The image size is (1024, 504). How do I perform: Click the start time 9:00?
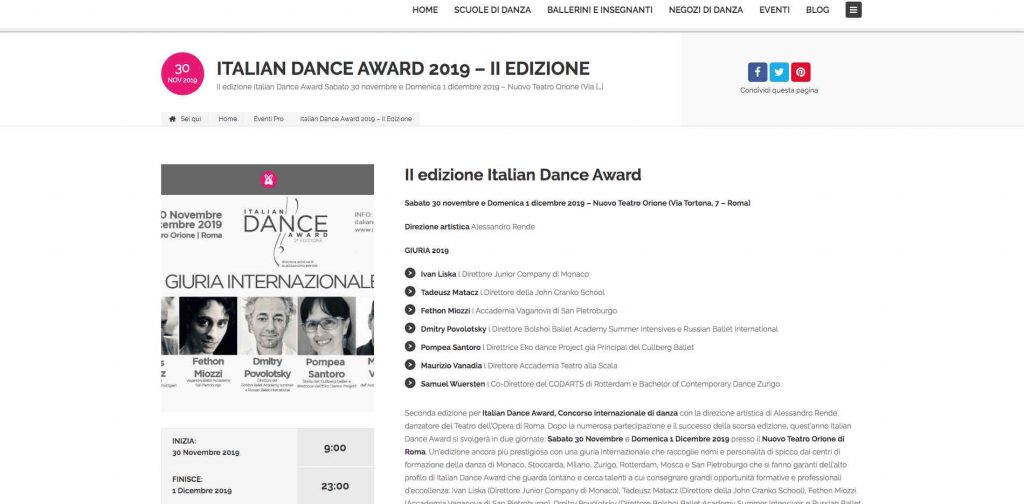point(335,448)
